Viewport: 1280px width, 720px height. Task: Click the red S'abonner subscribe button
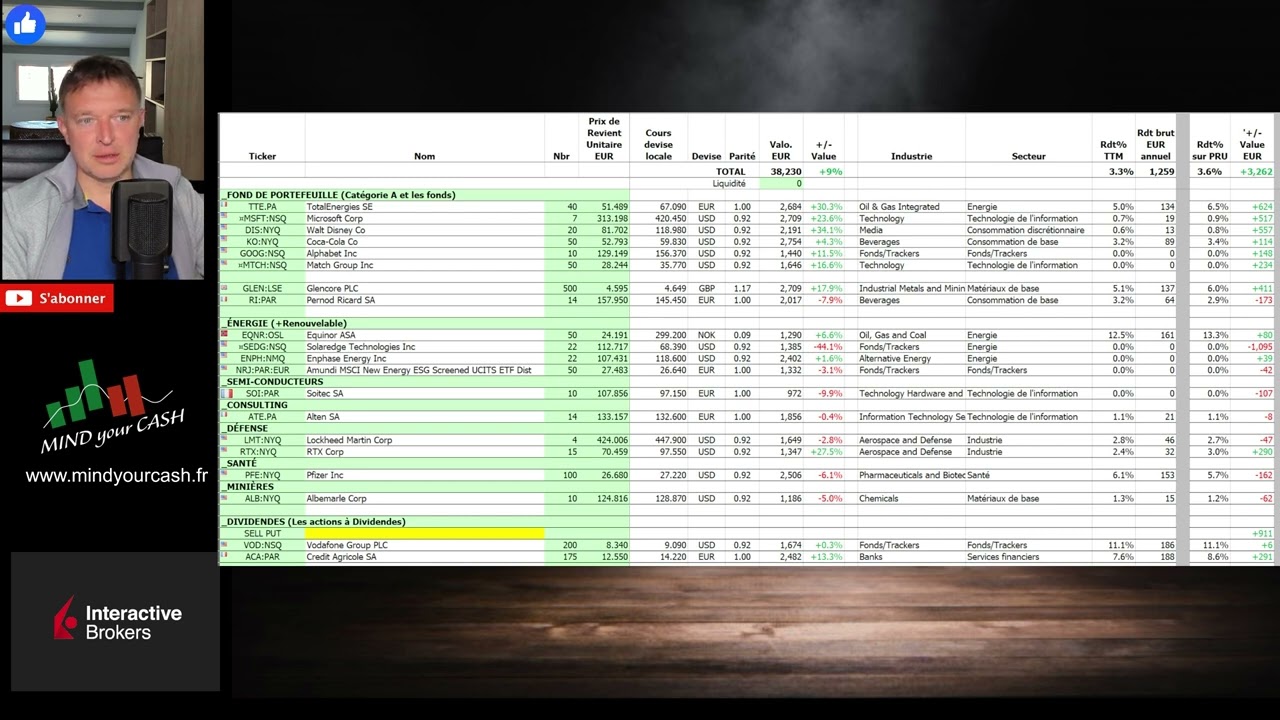pyautogui.click(x=57, y=298)
